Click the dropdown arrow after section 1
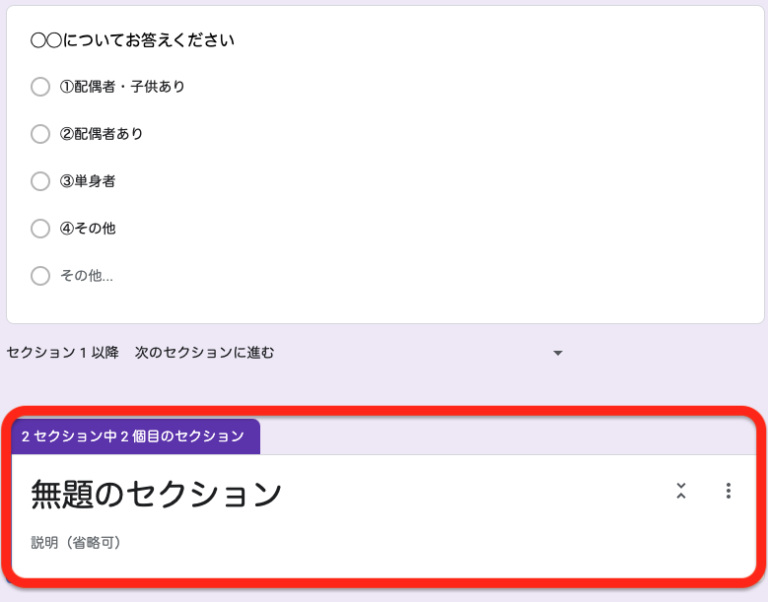768x602 pixels. 558,353
